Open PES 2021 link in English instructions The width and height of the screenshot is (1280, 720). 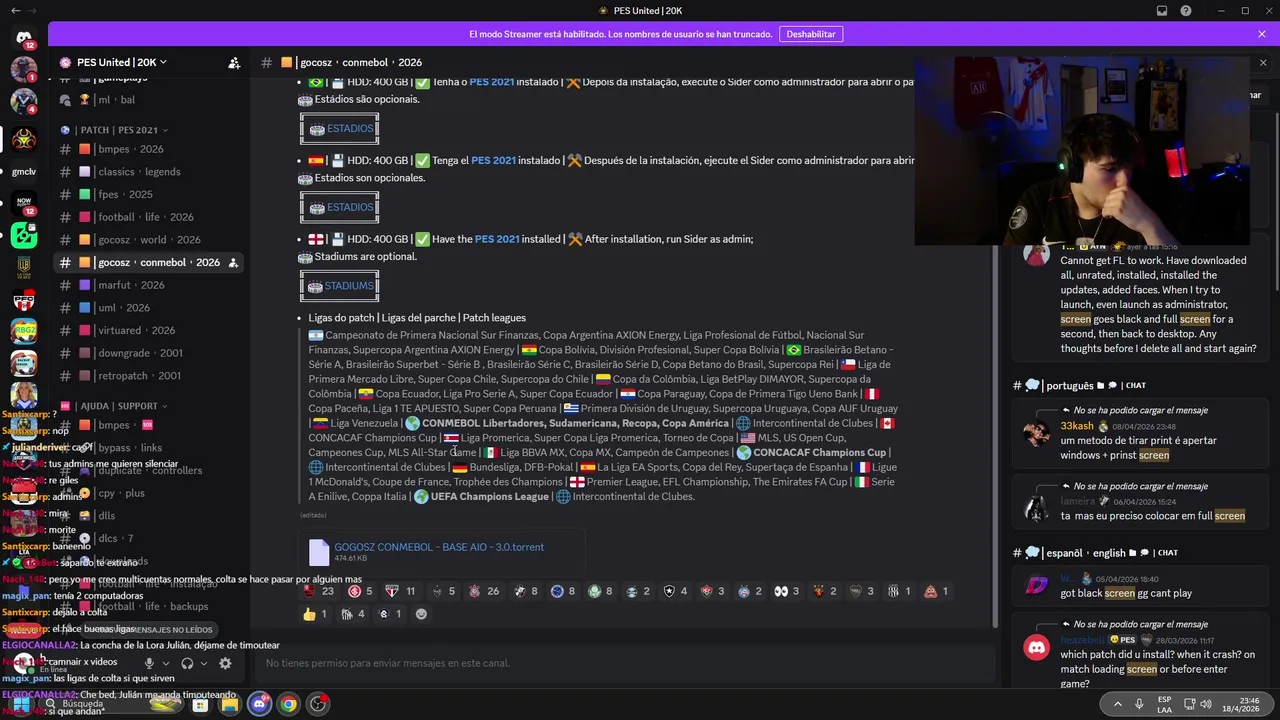497,239
